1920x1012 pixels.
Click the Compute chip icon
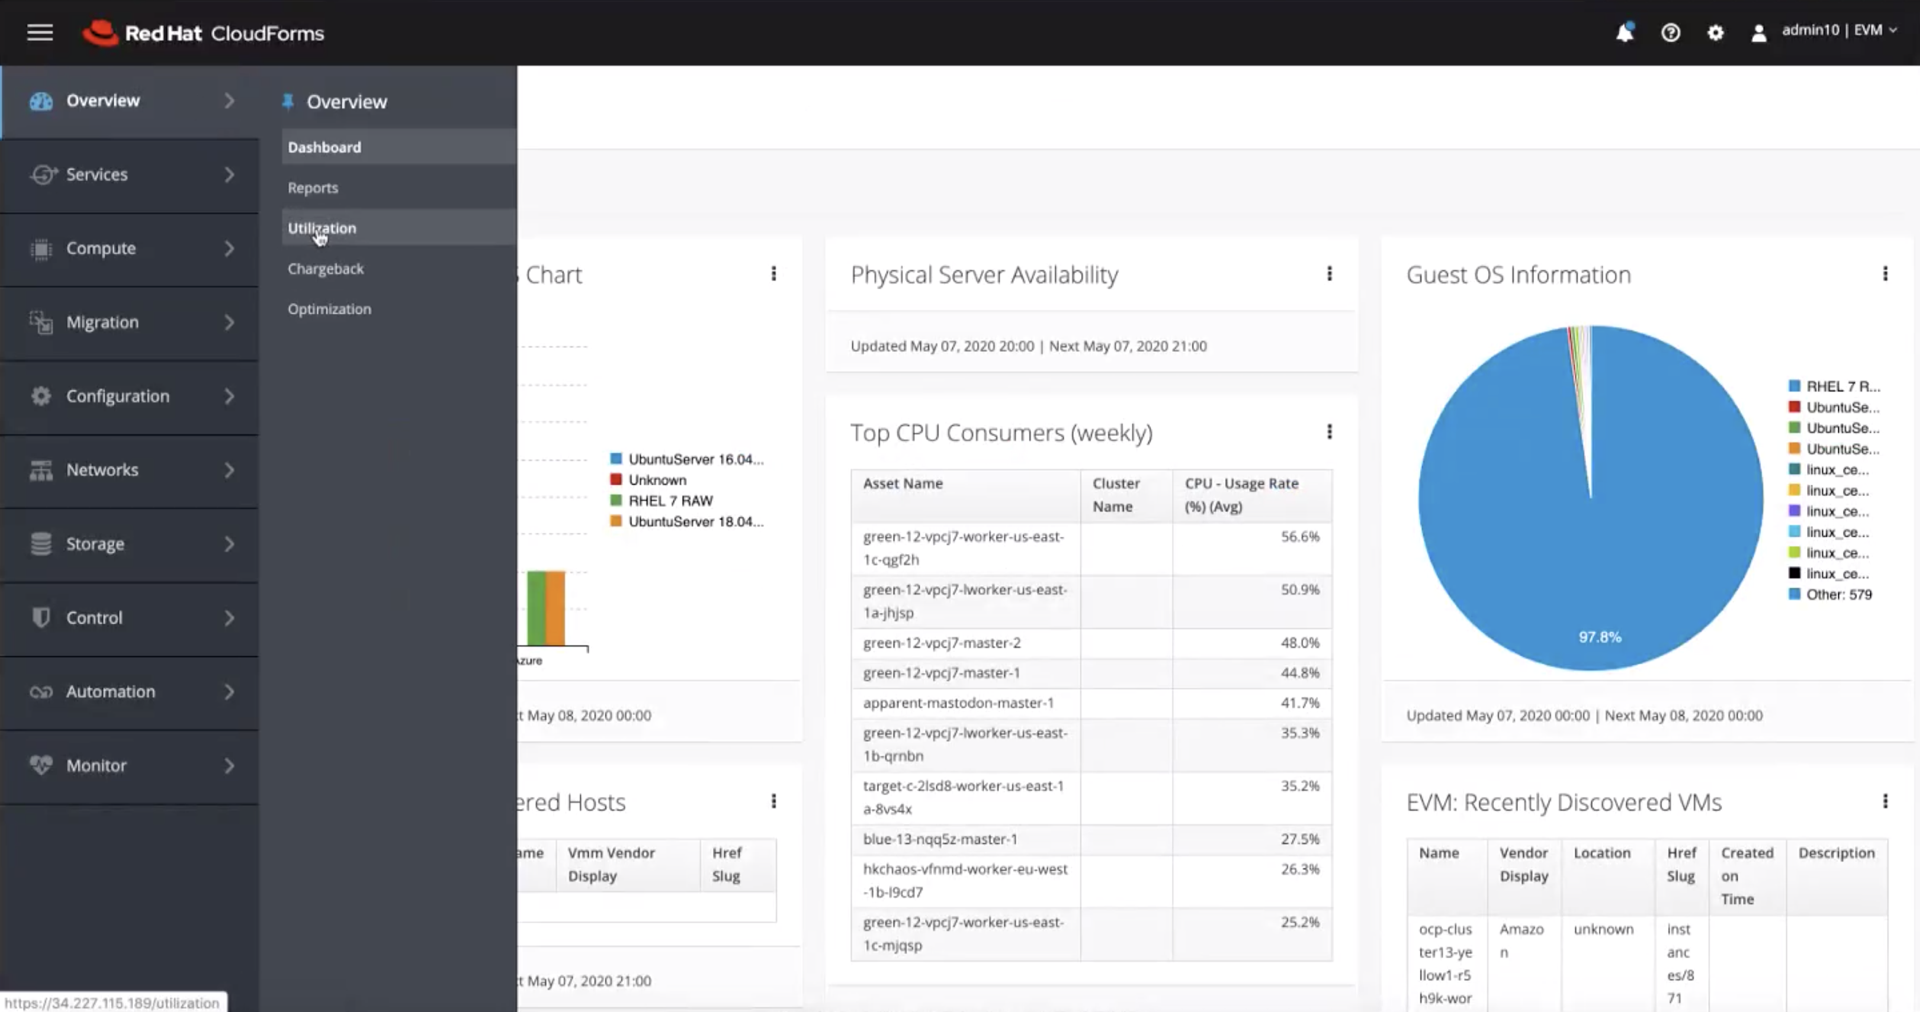[41, 248]
